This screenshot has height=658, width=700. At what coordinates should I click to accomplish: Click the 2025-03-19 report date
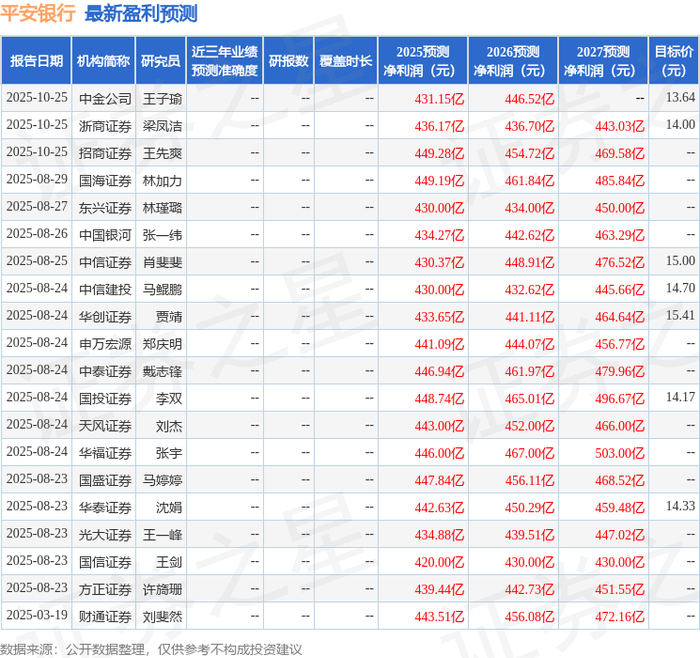pos(37,615)
